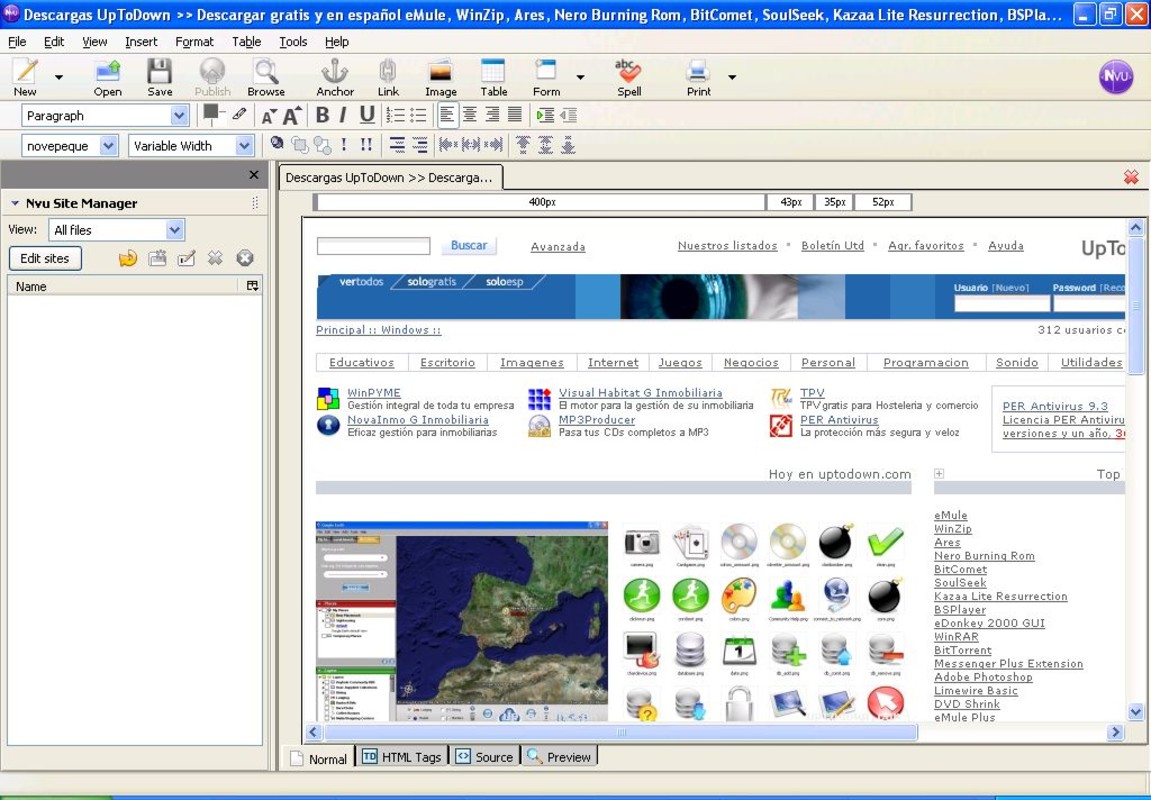Insert a Table from the toolbar
The height and width of the screenshot is (800, 1151).
[x=493, y=76]
